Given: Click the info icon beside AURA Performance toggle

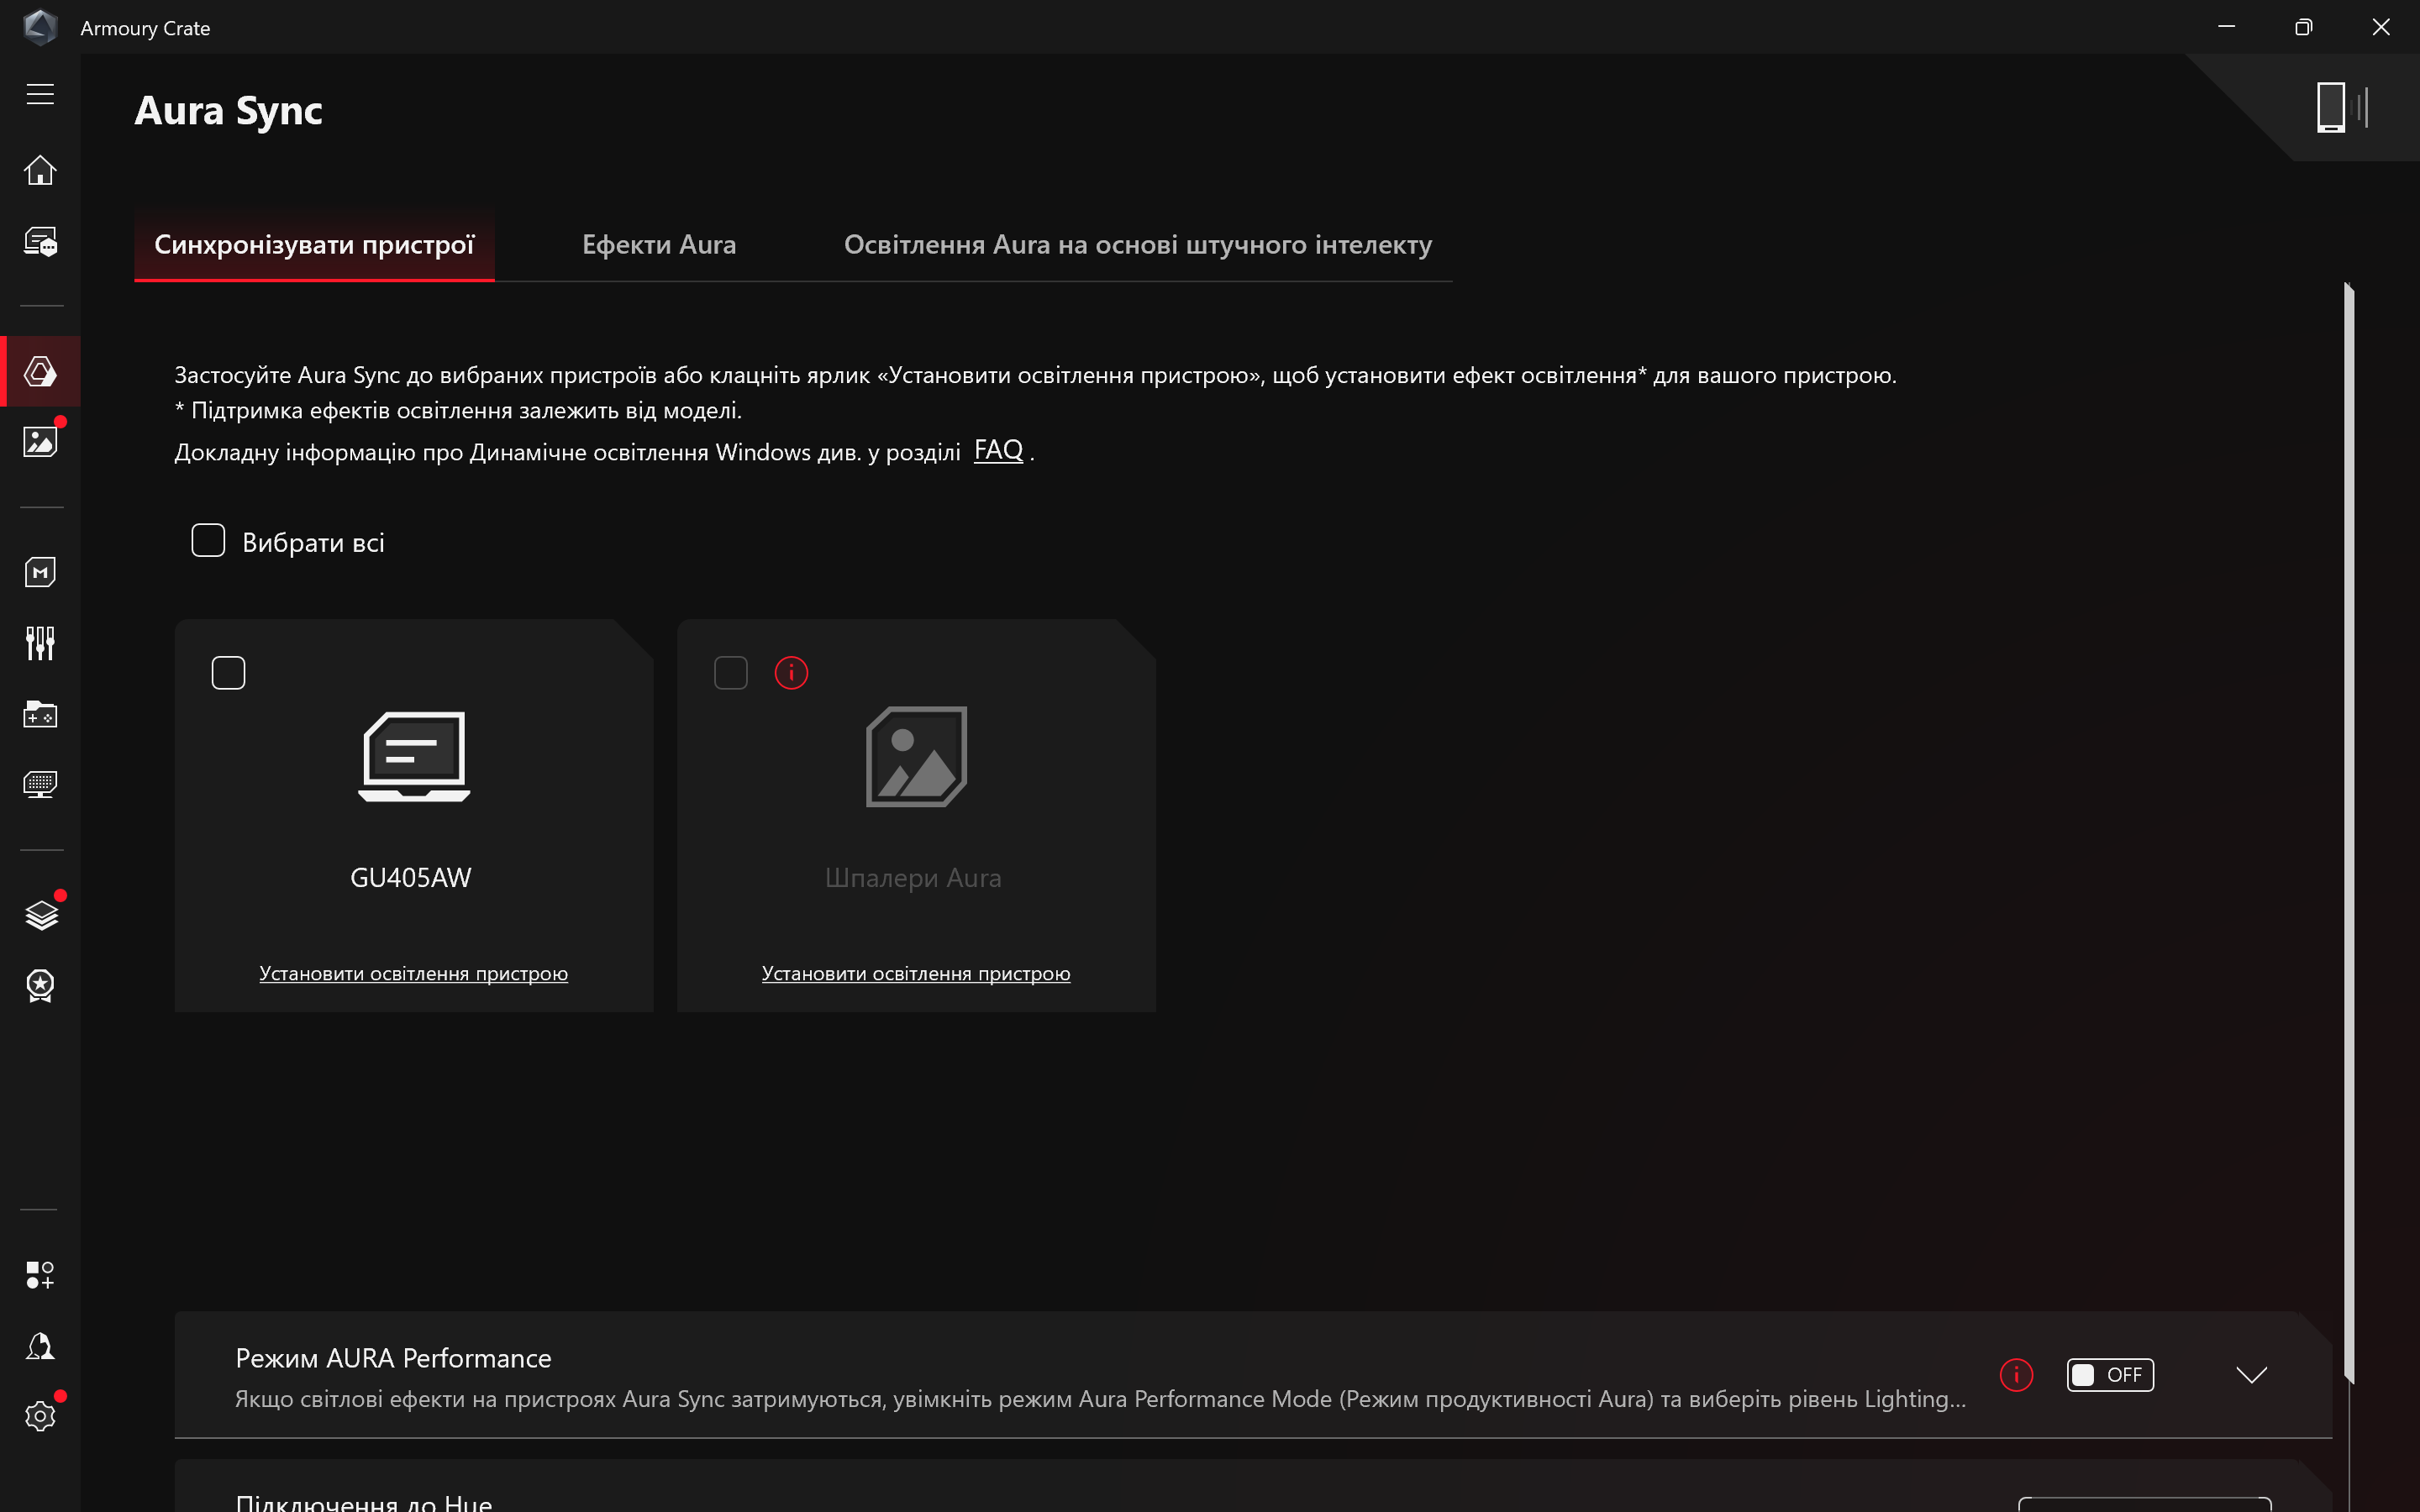Looking at the screenshot, I should point(2016,1375).
